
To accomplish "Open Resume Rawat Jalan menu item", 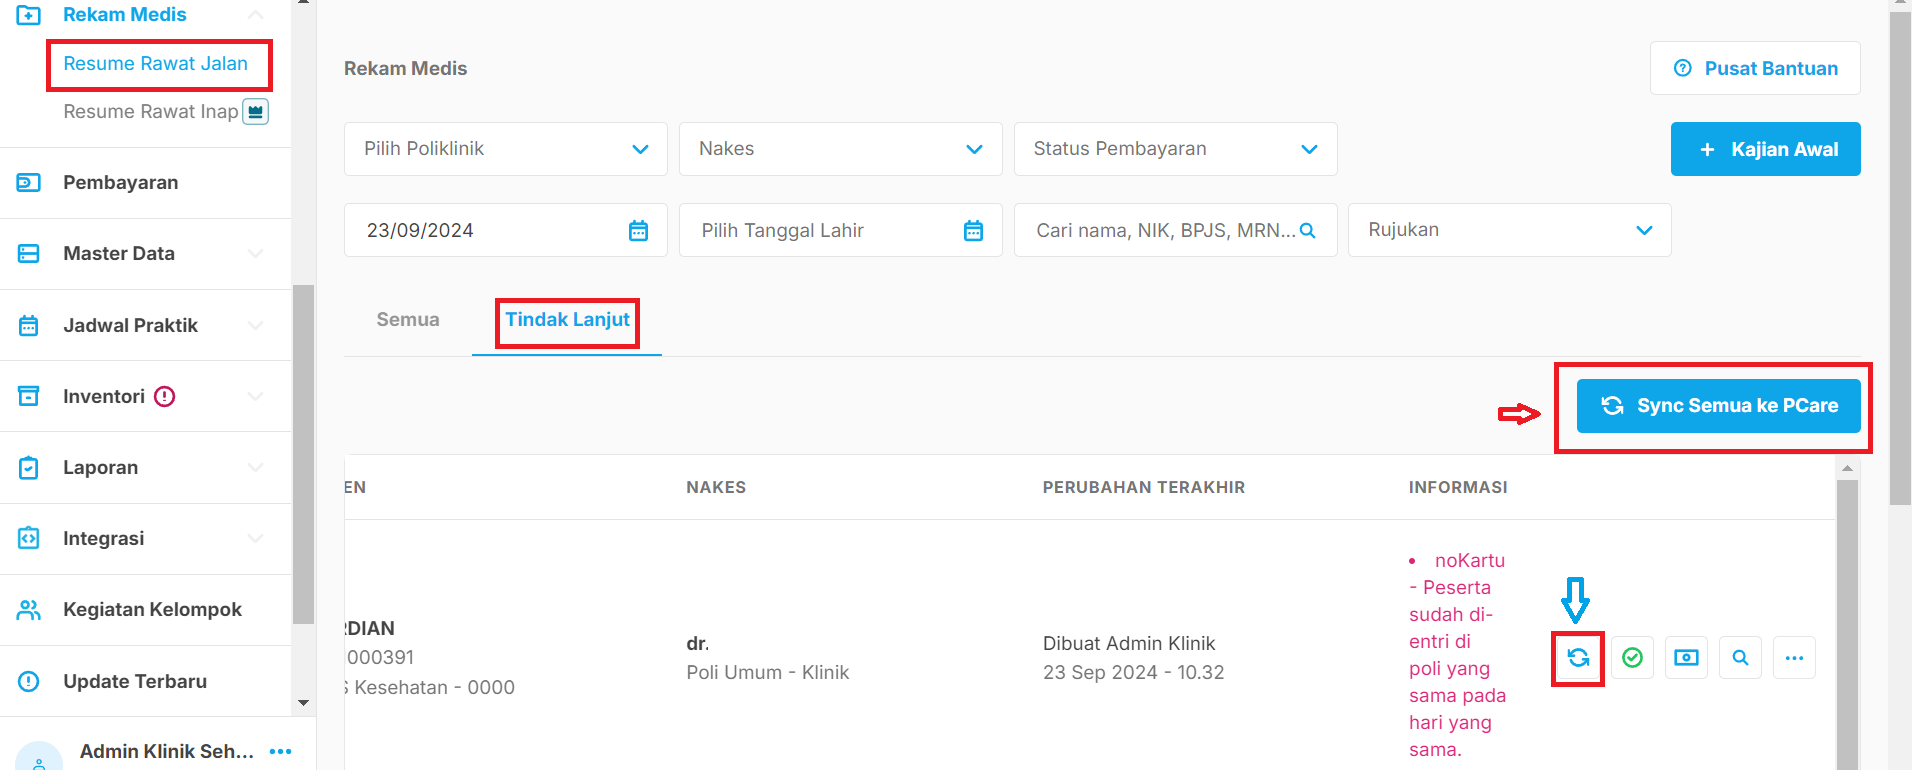I will point(156,64).
